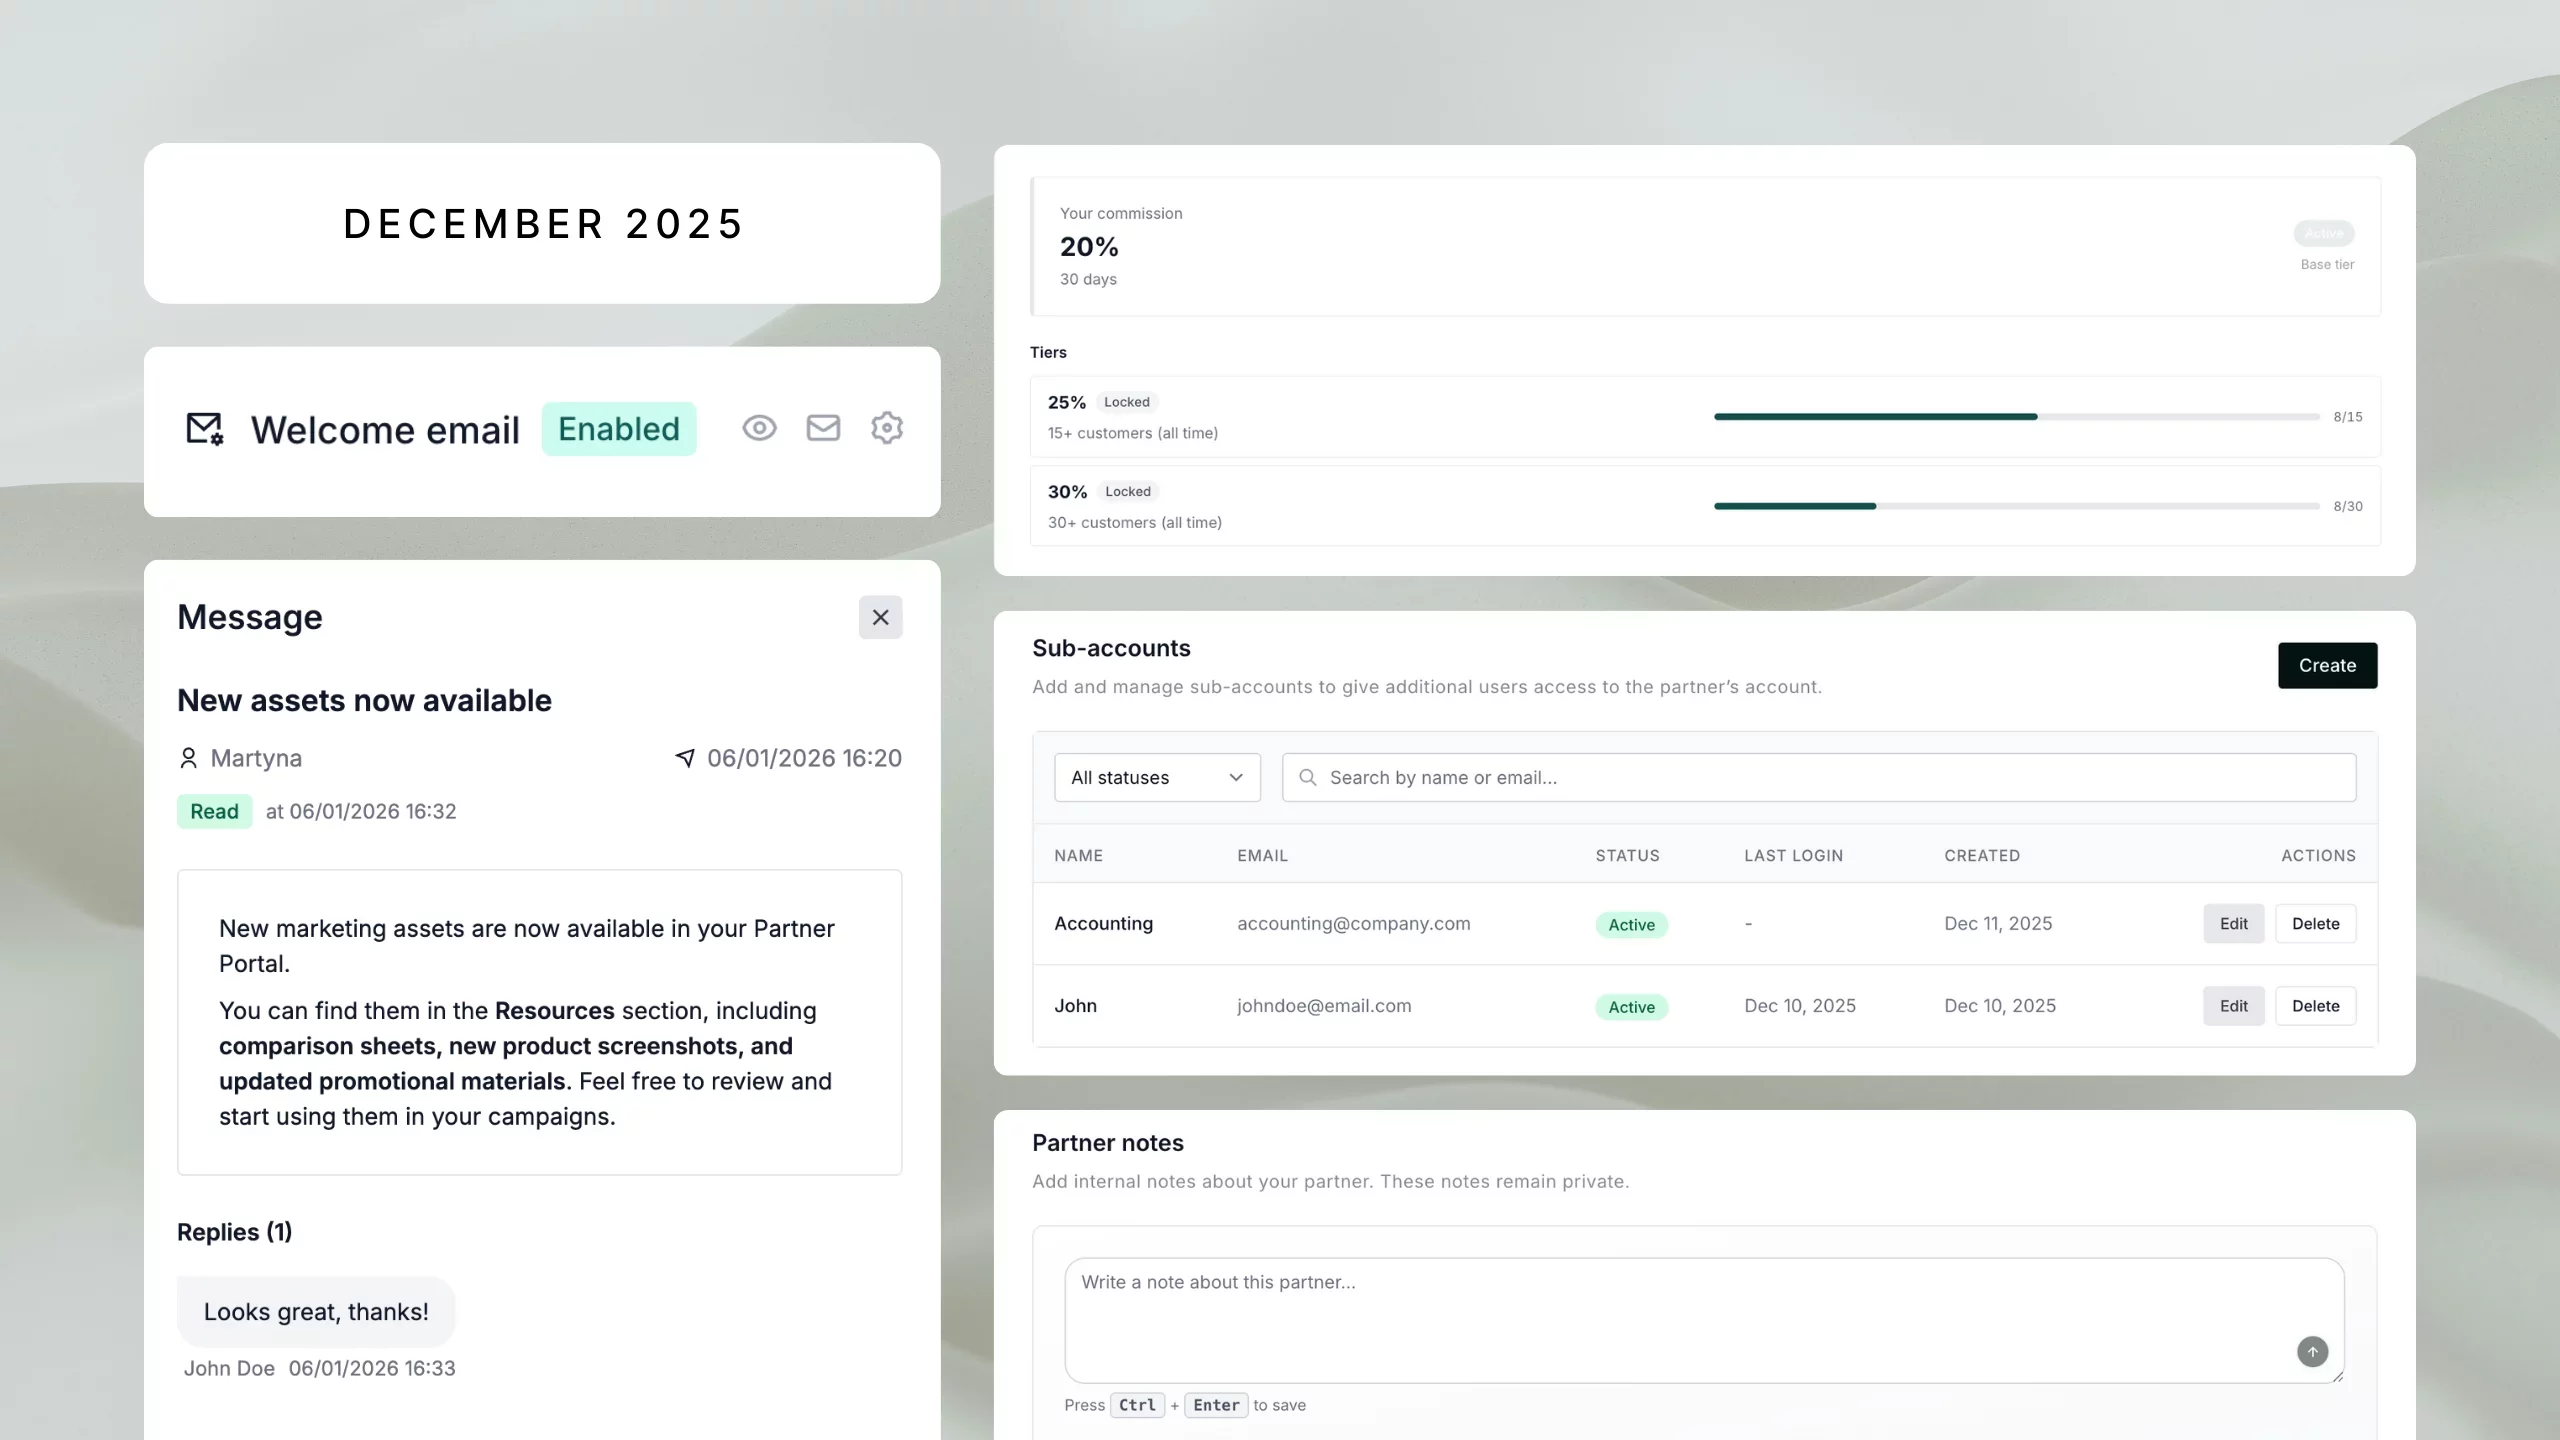Close the Message panel with the X
The width and height of the screenshot is (2560, 1440).
880,617
